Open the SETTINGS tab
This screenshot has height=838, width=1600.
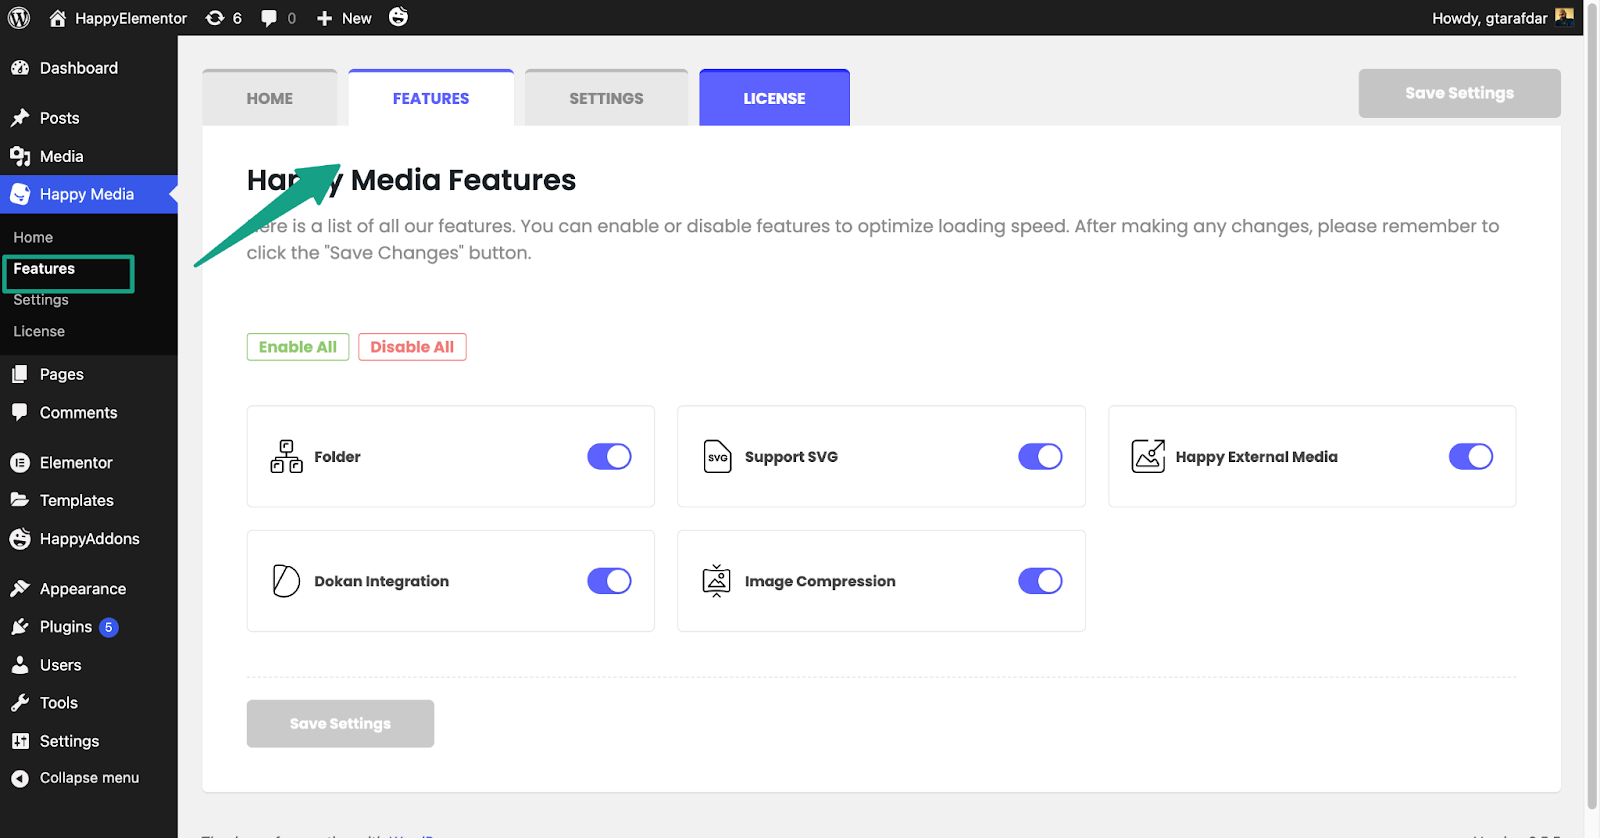click(x=606, y=98)
